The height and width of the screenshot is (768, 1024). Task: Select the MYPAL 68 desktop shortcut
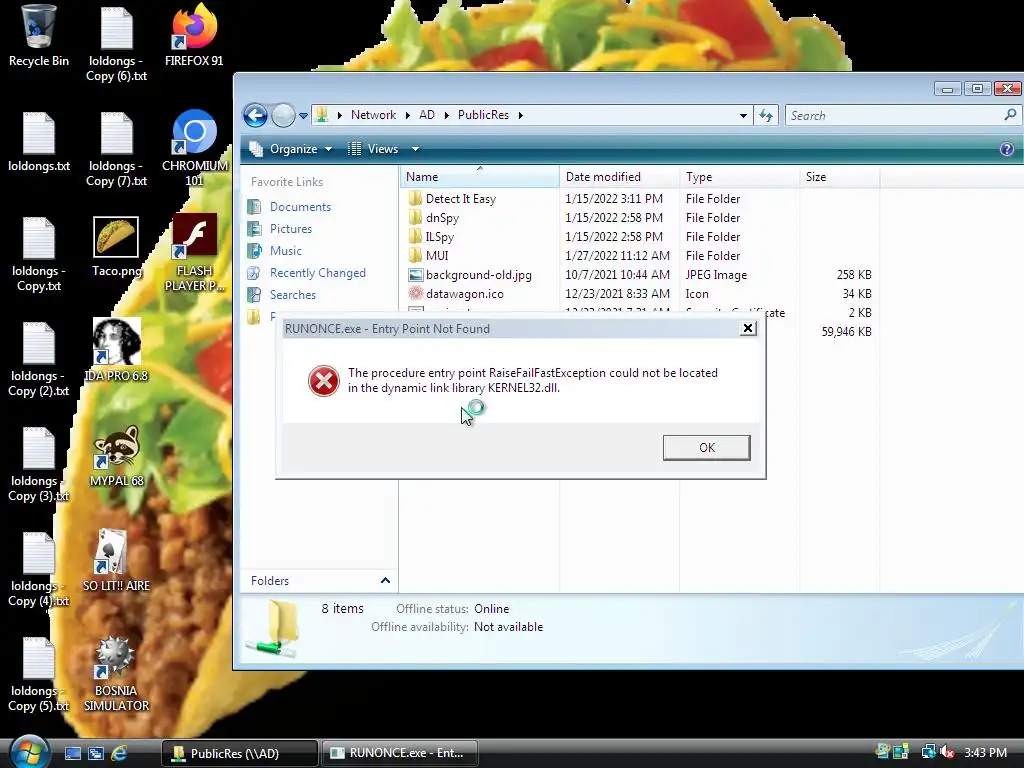coord(116,456)
